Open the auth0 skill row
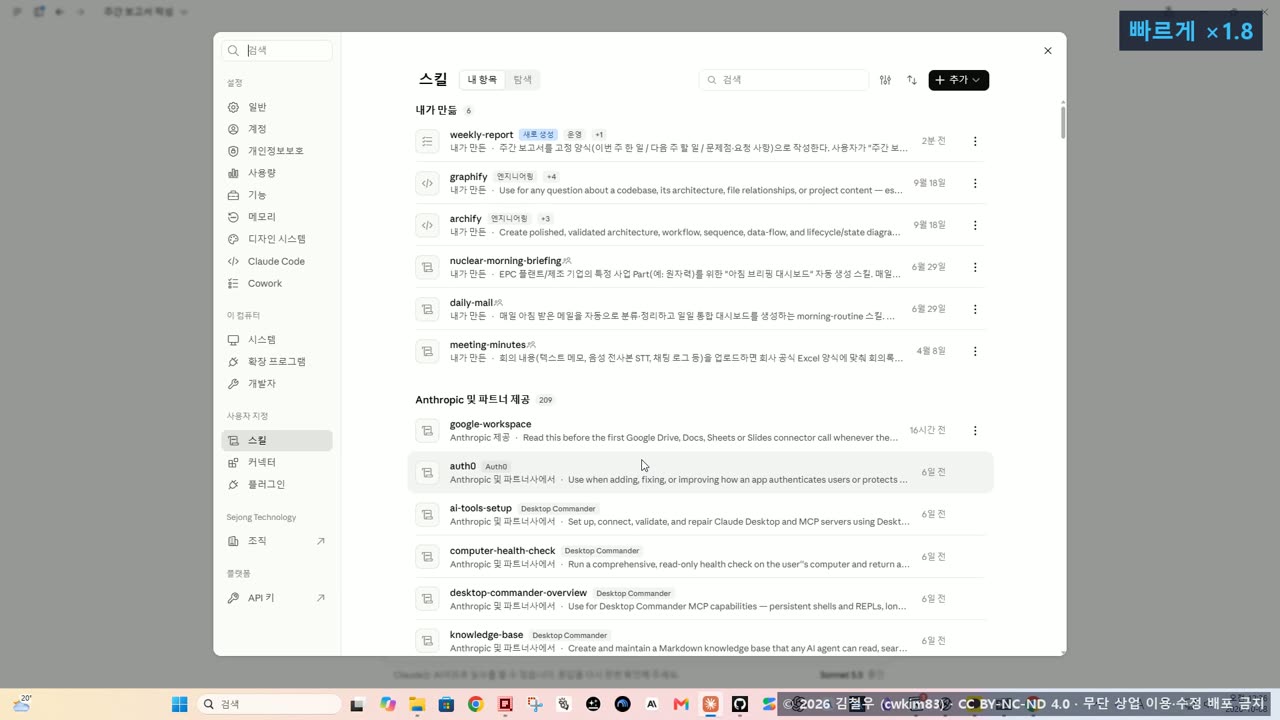The width and height of the screenshot is (1280, 720). click(700, 472)
